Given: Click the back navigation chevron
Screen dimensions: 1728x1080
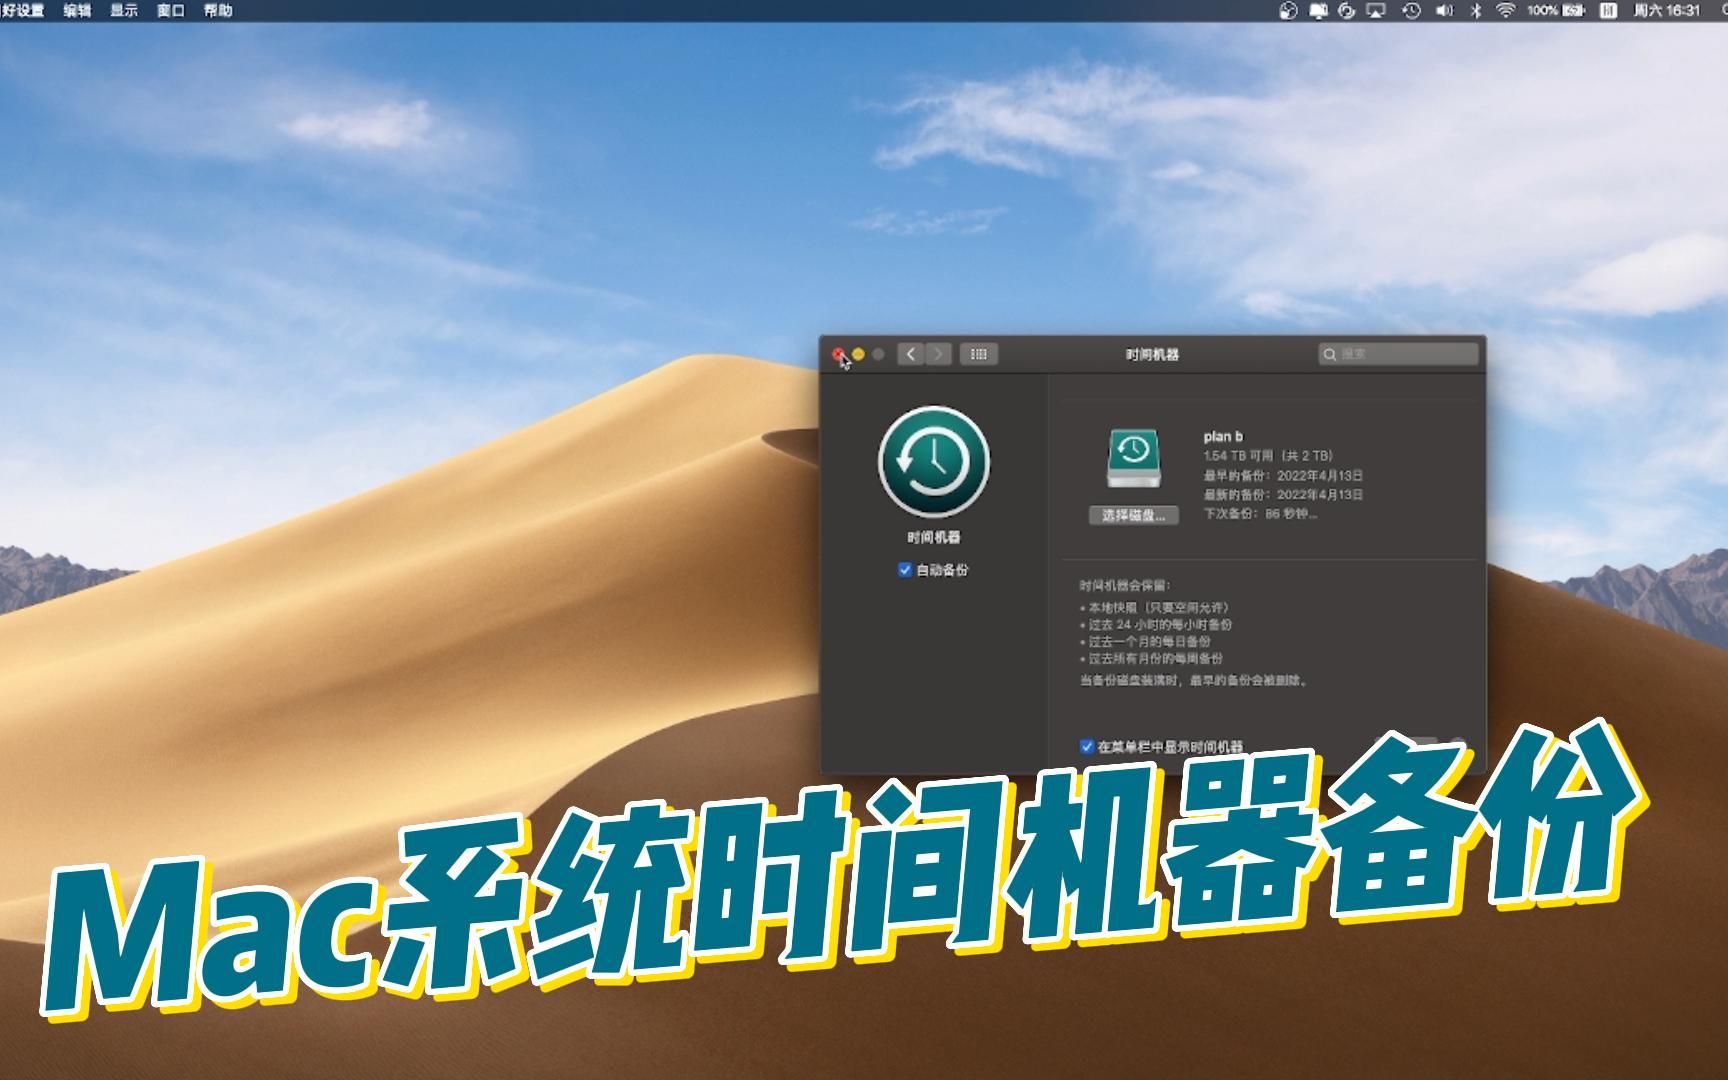Looking at the screenshot, I should [x=910, y=354].
